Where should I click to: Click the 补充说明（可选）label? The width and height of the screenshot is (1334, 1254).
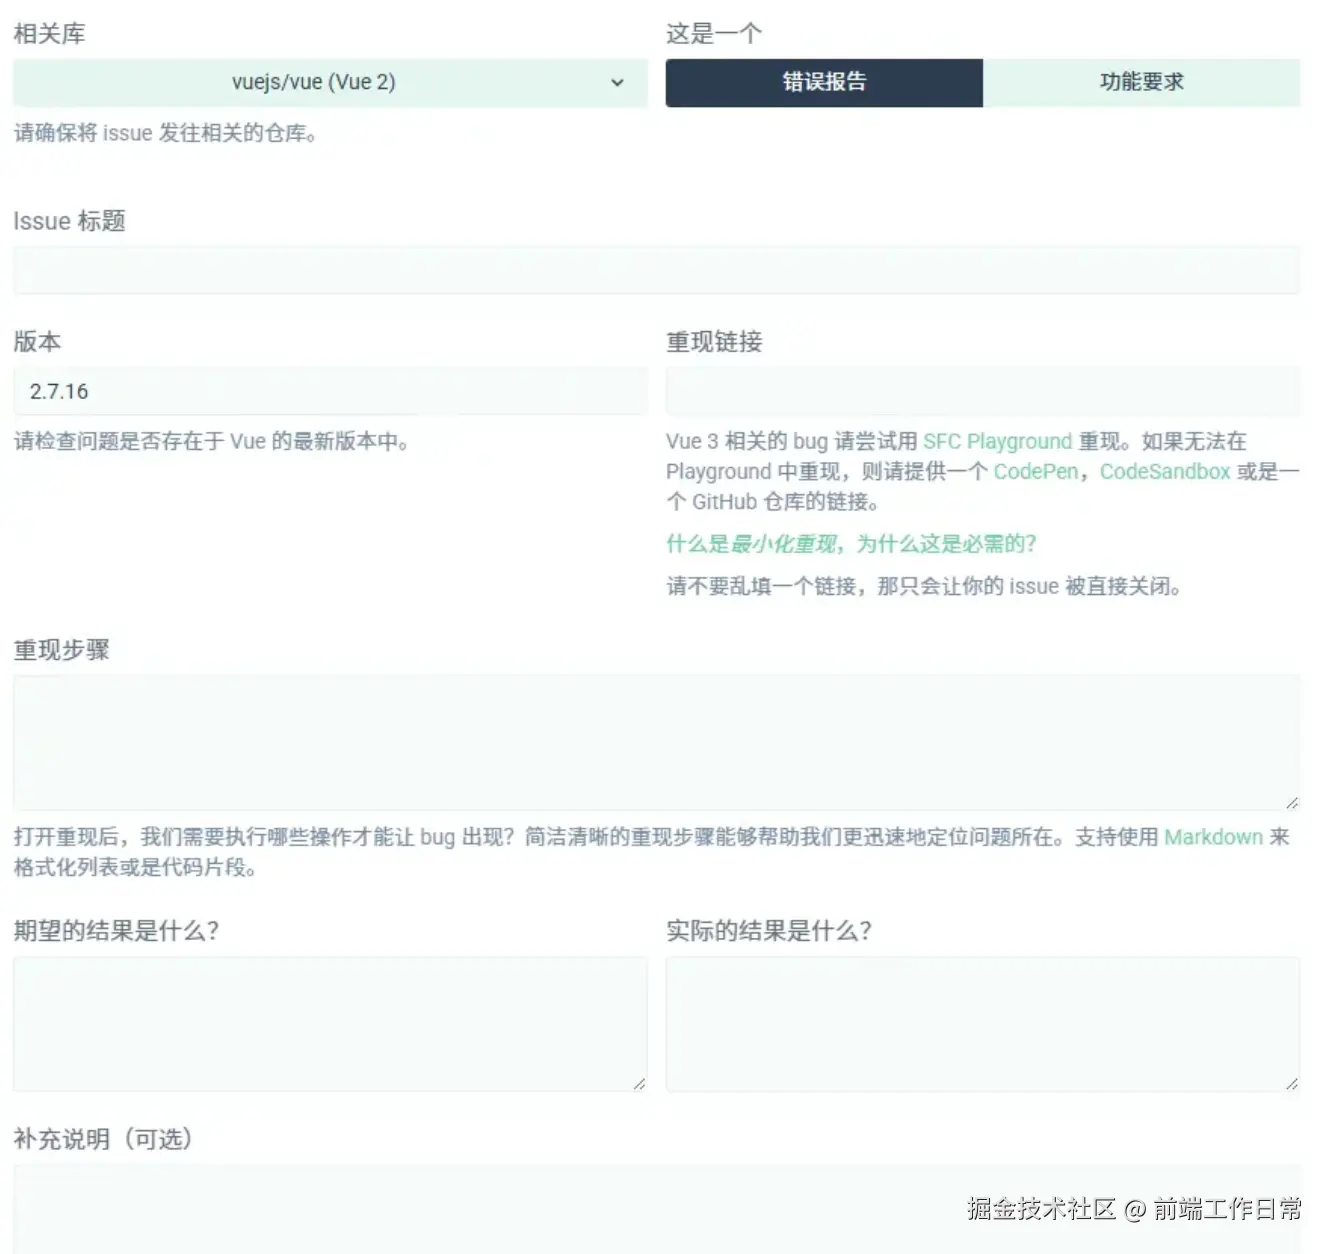[x=103, y=1139]
